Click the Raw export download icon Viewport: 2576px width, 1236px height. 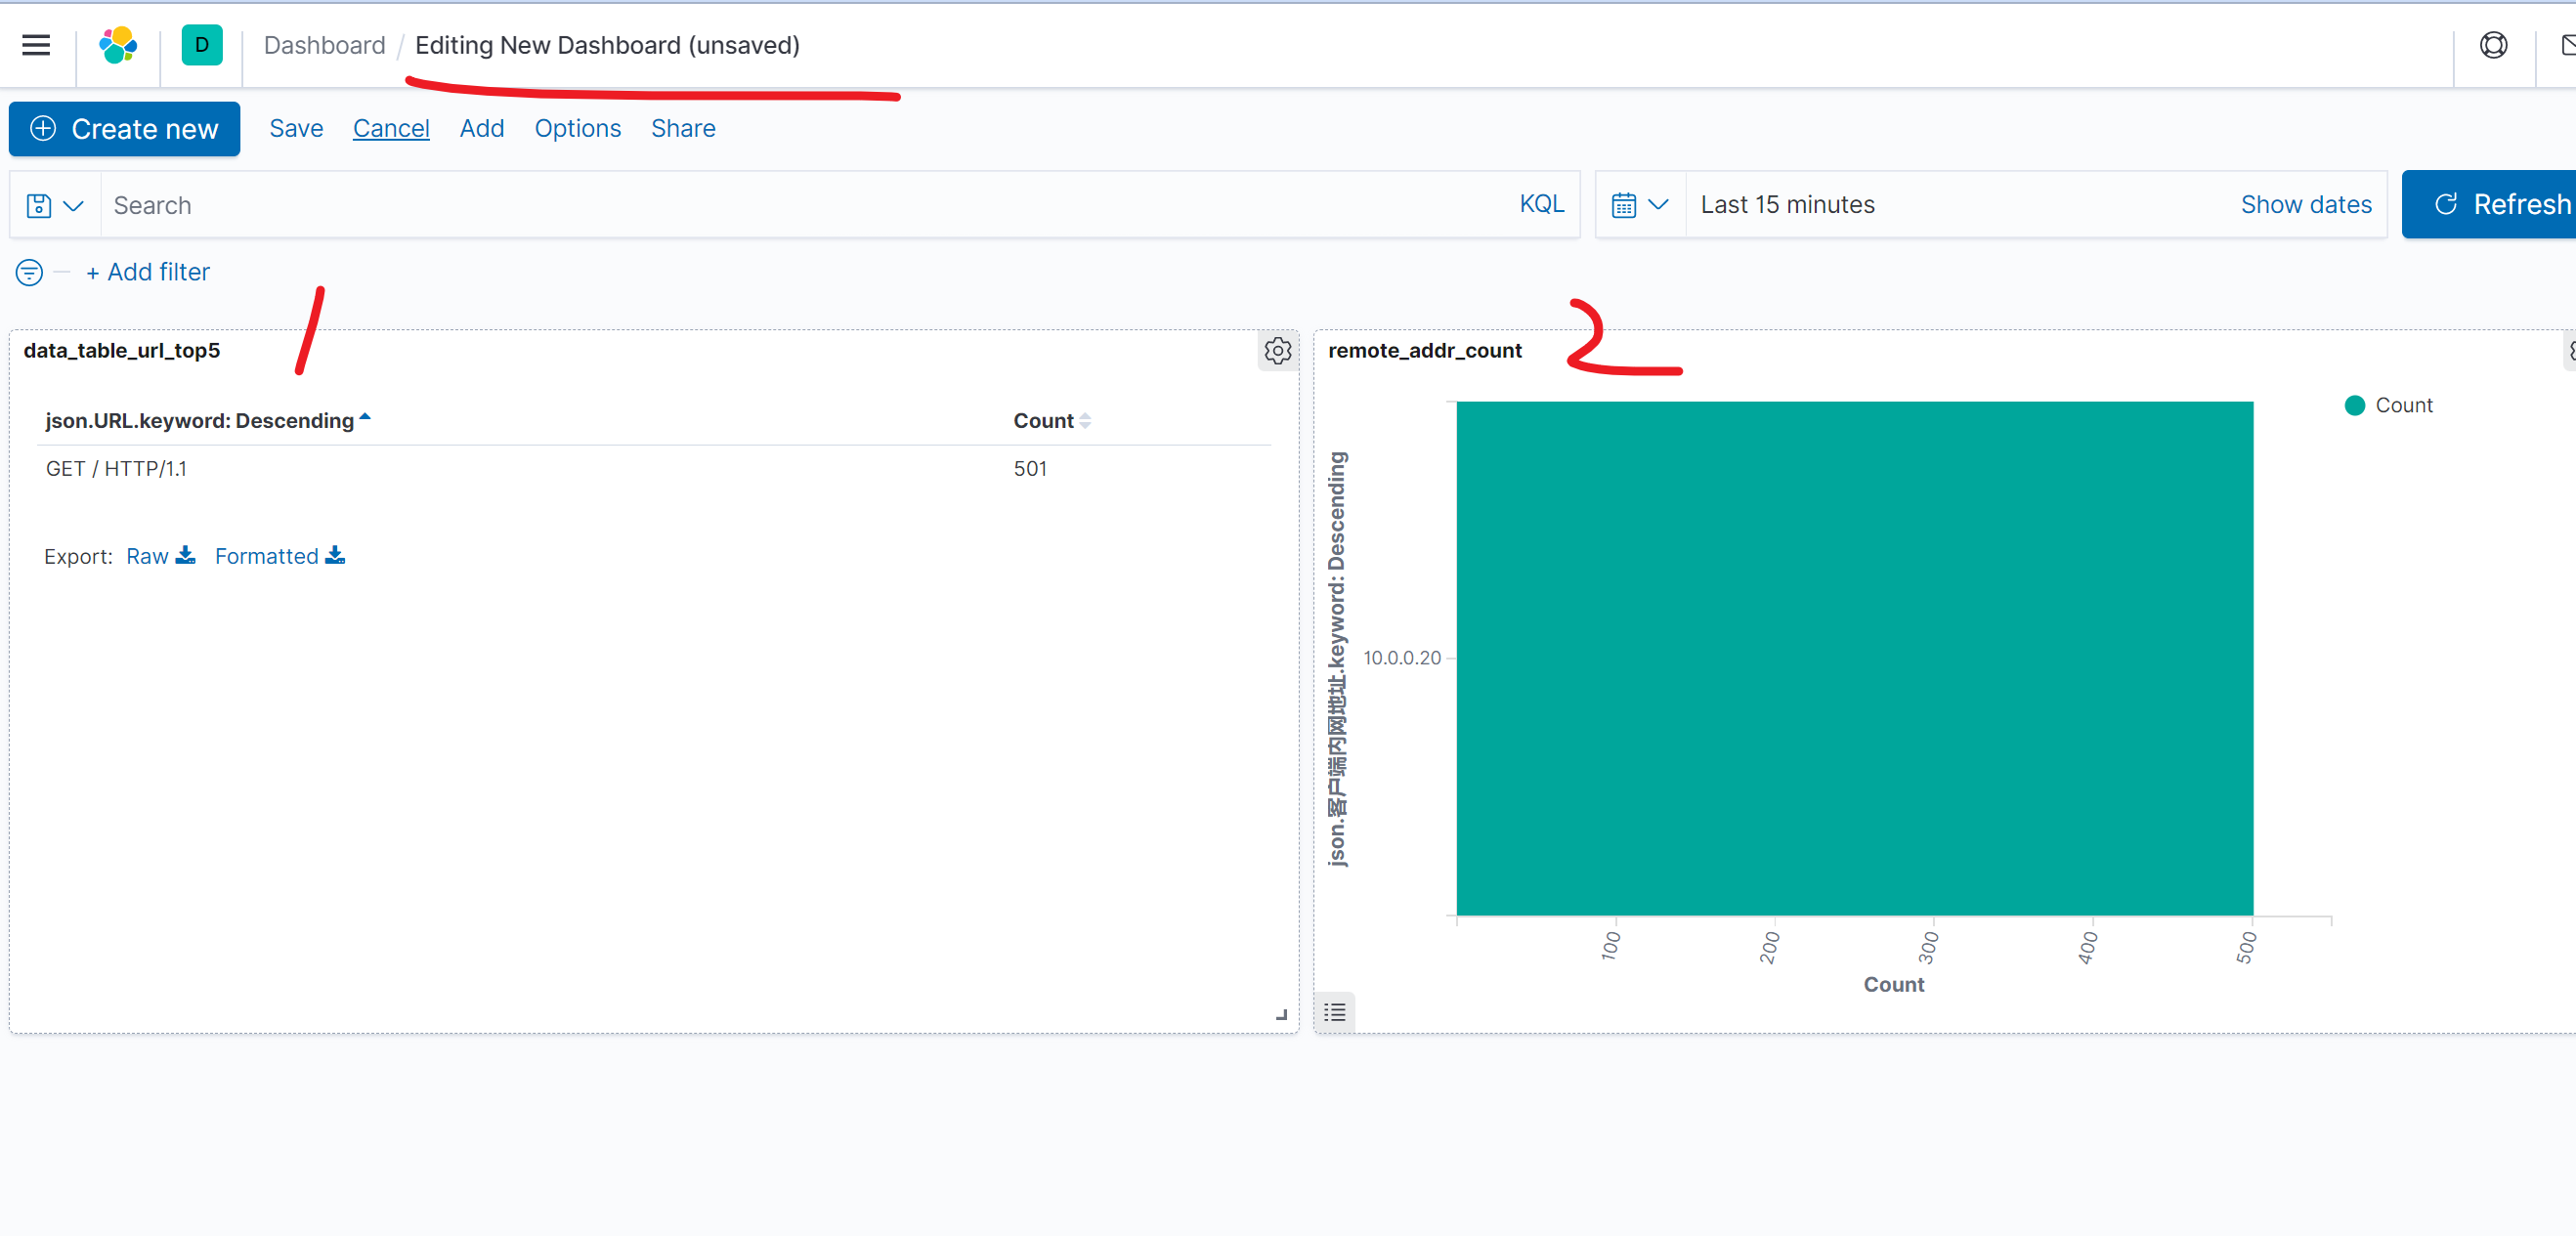coord(186,556)
